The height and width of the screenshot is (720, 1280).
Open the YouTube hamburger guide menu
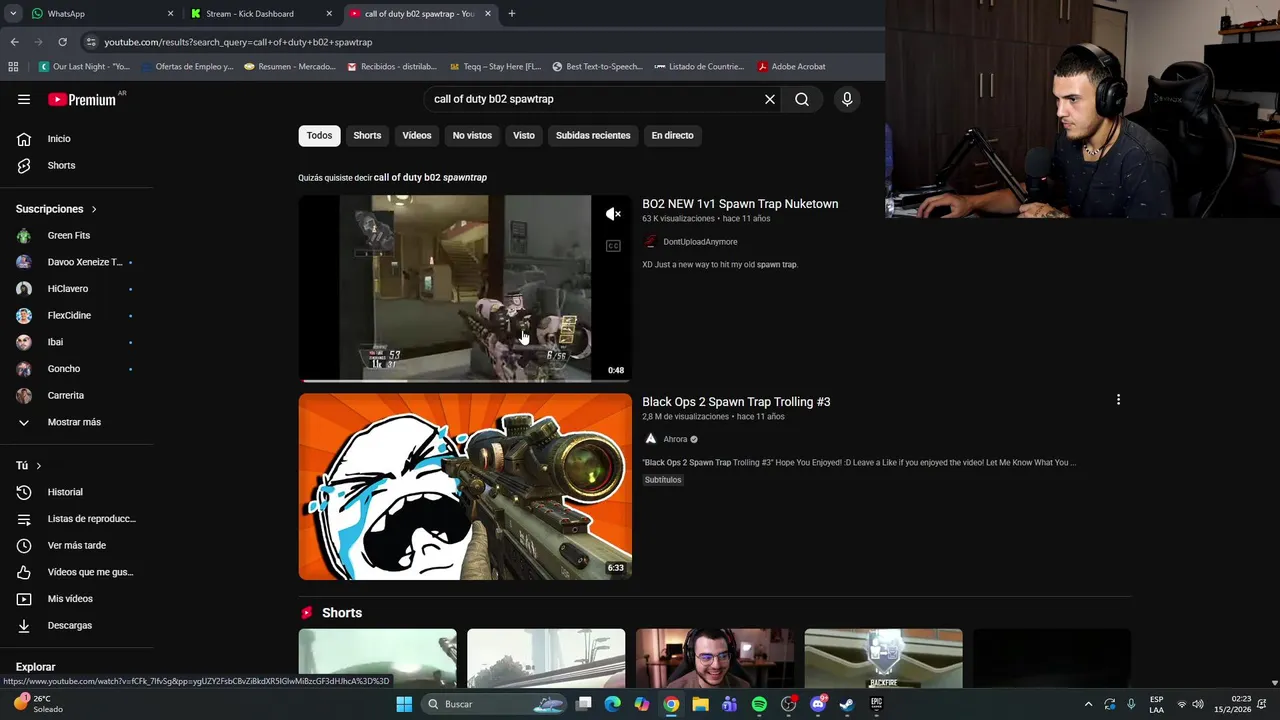click(24, 99)
